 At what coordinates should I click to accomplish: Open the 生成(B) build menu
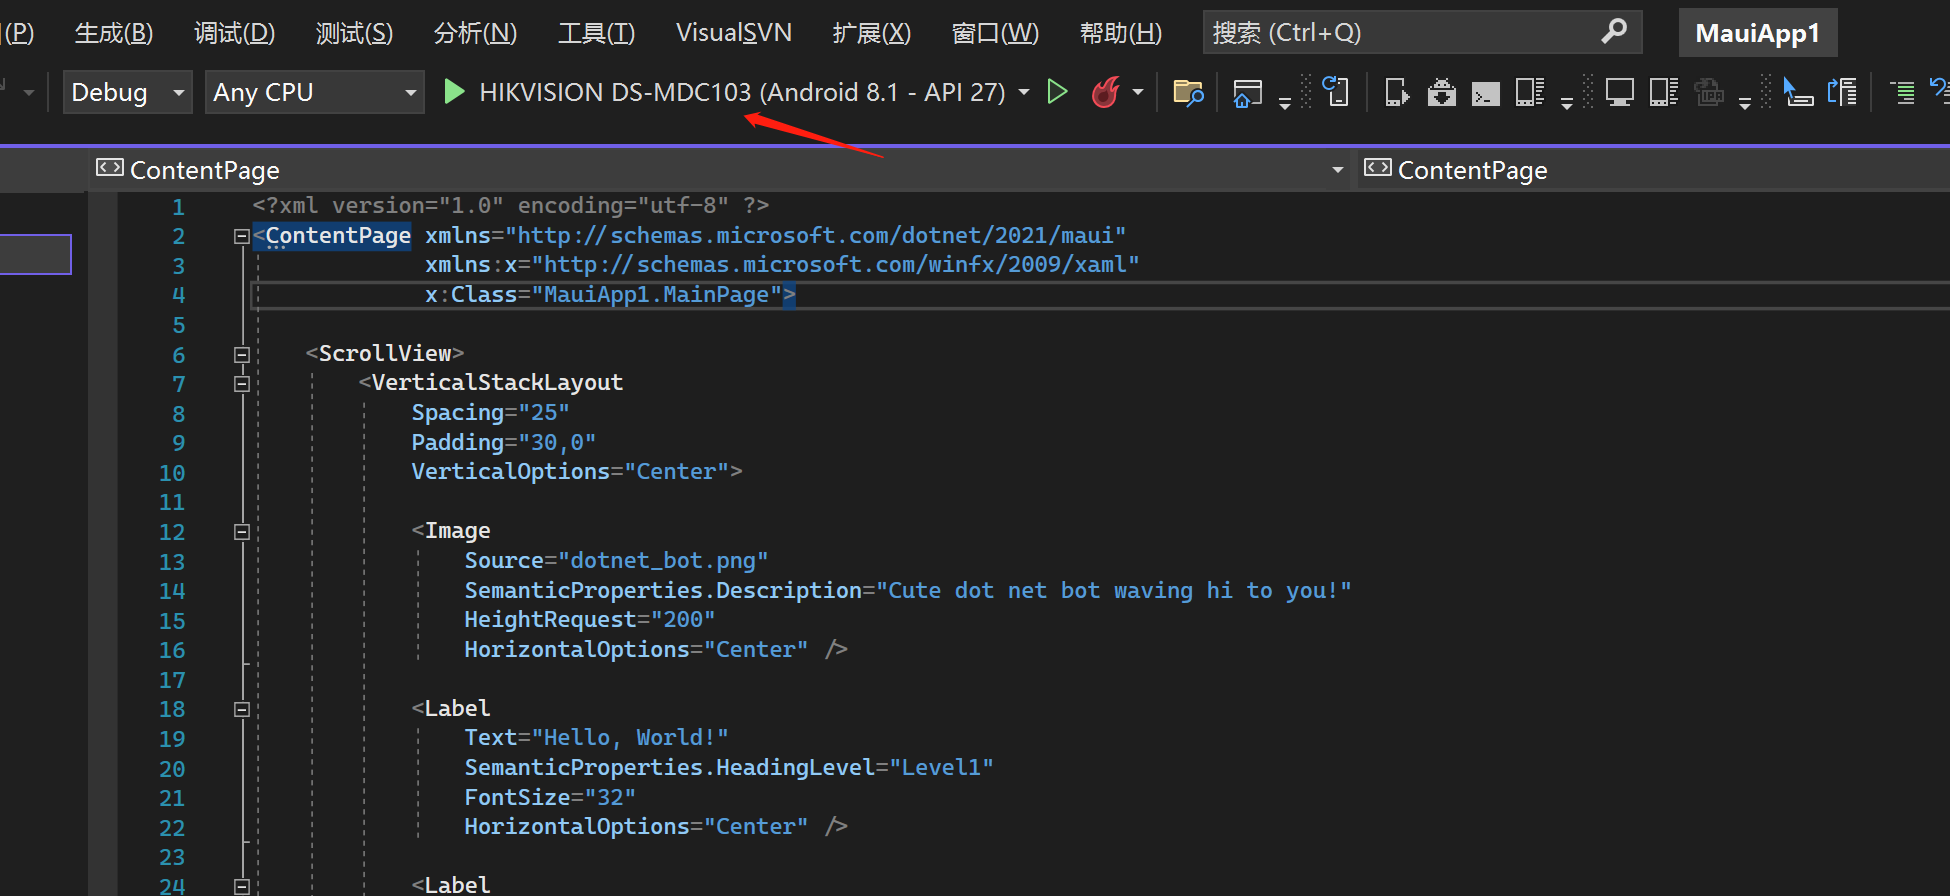pyautogui.click(x=114, y=33)
